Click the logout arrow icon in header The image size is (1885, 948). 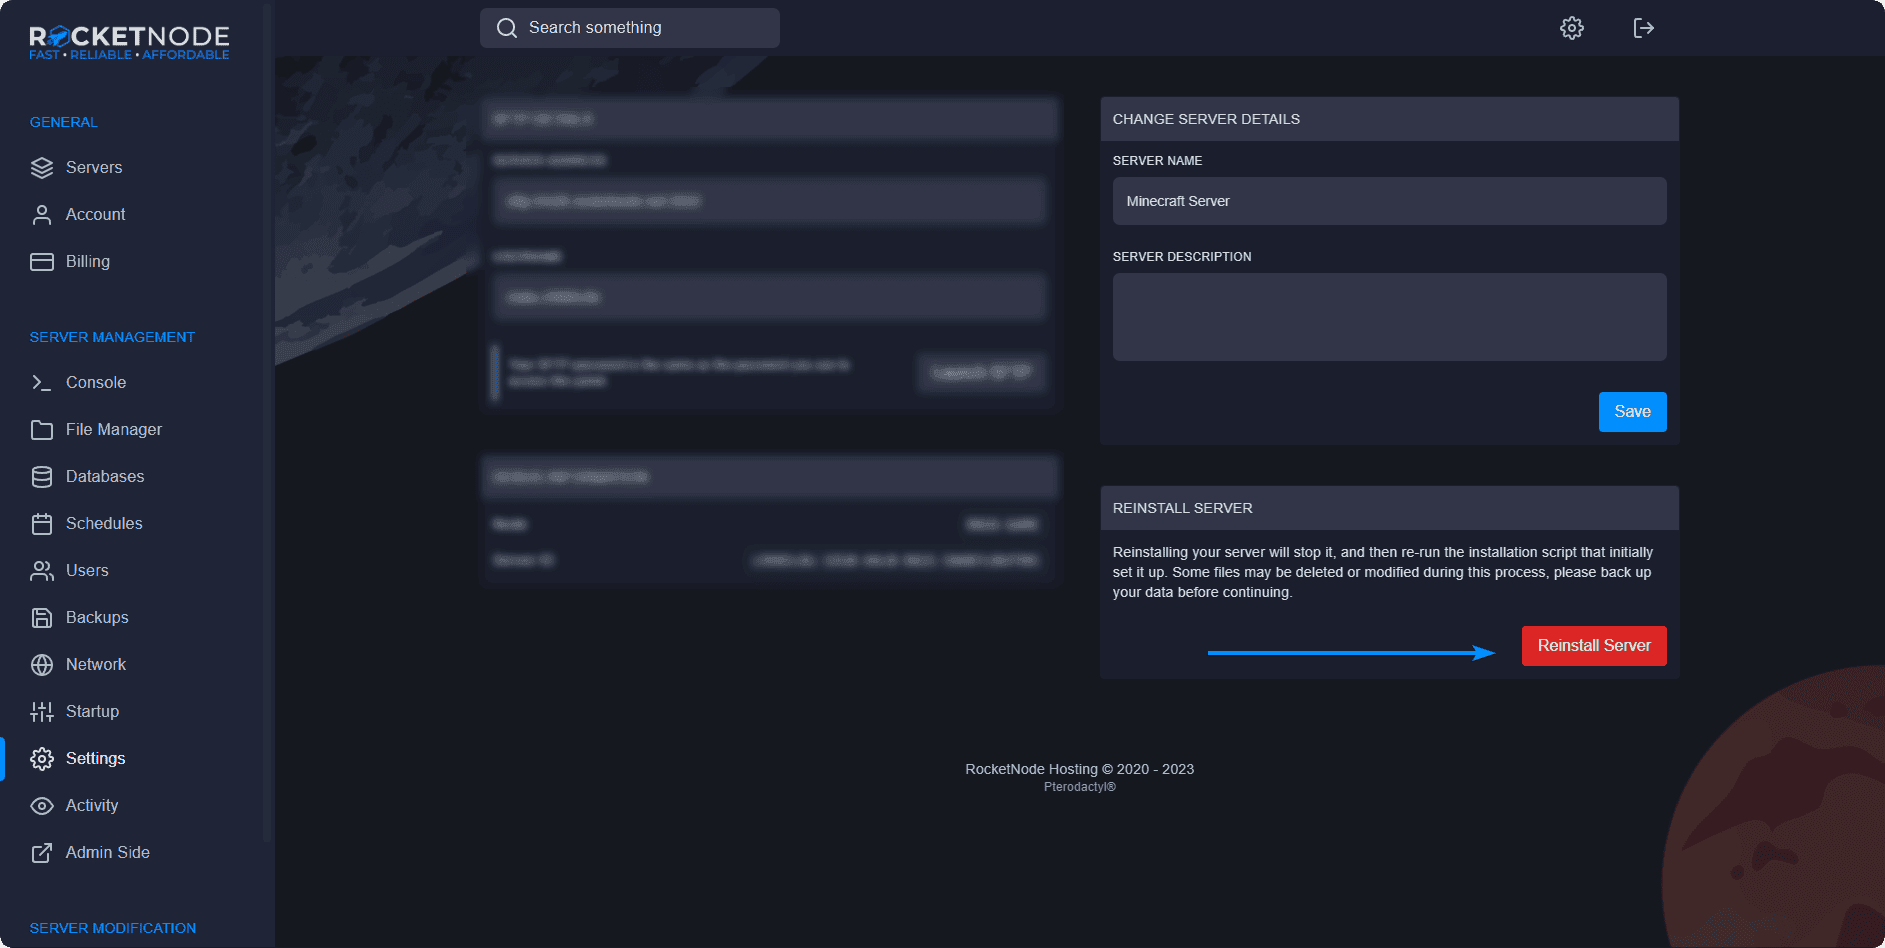point(1643,28)
